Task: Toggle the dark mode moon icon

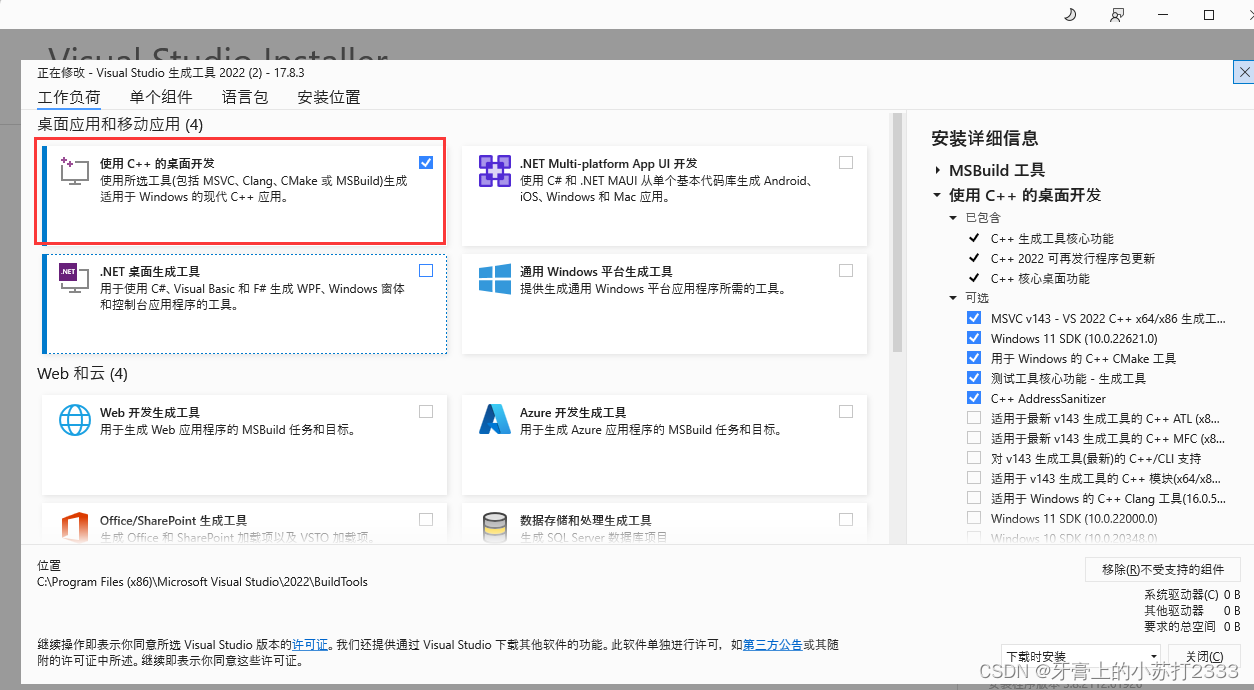Action: tap(1070, 14)
